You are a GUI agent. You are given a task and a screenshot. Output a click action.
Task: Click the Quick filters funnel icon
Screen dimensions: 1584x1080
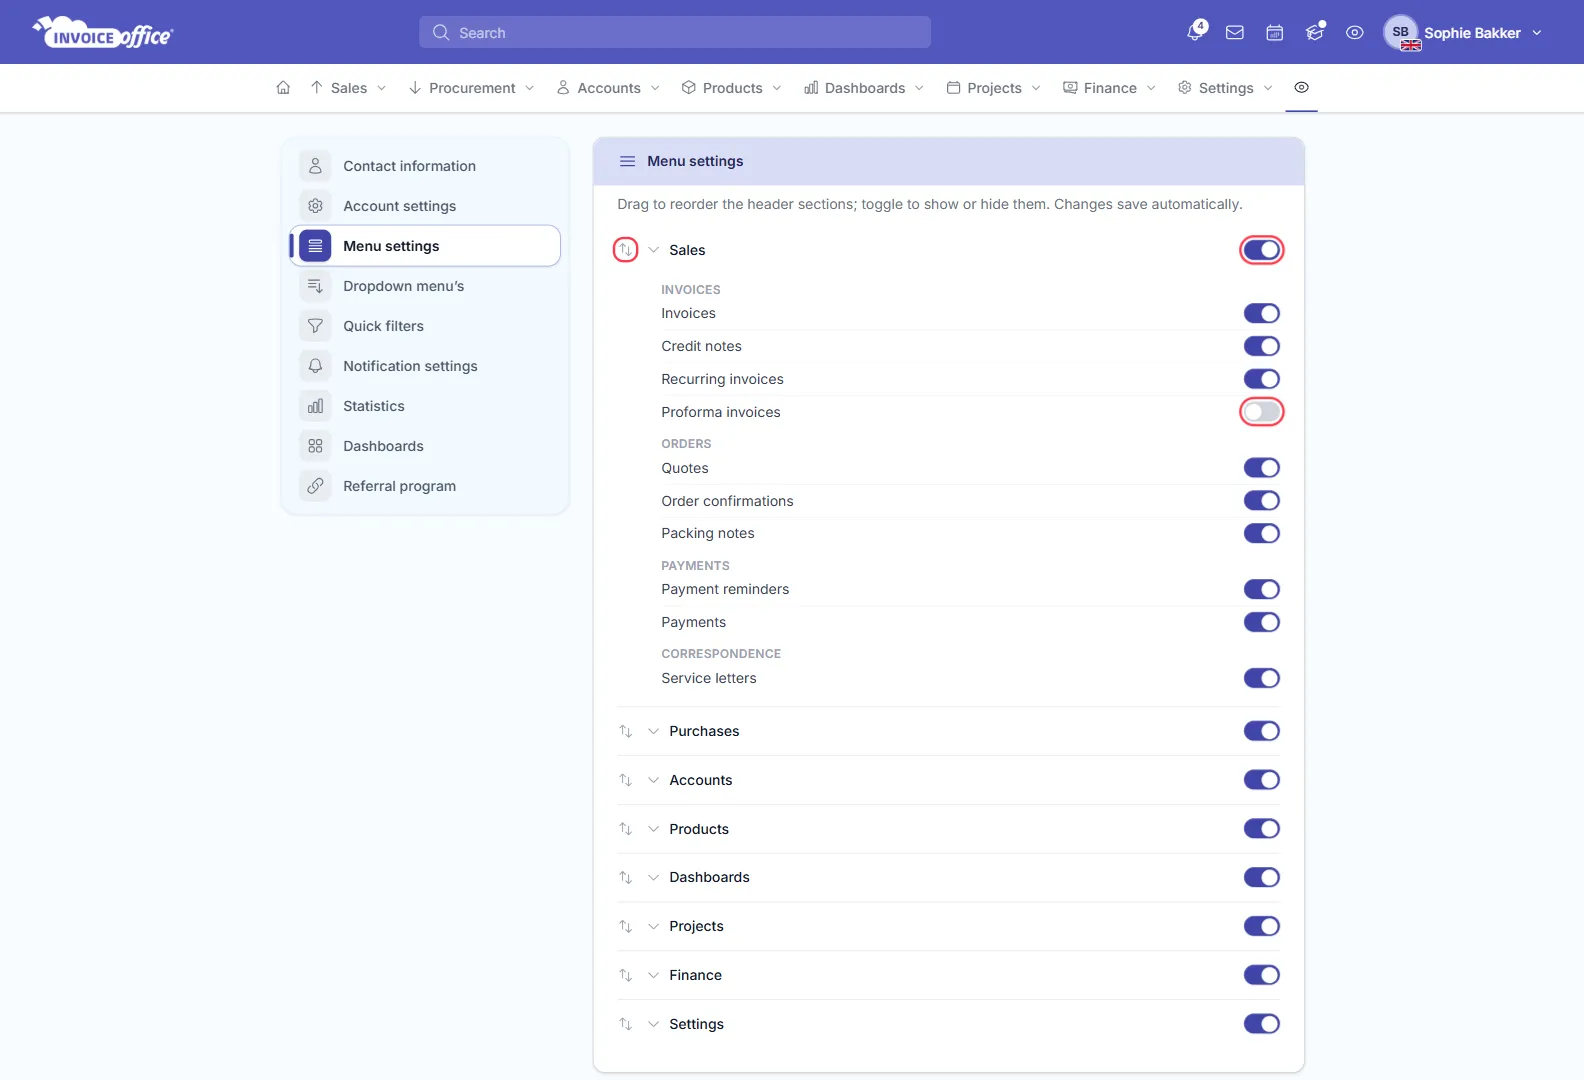pyautogui.click(x=315, y=326)
